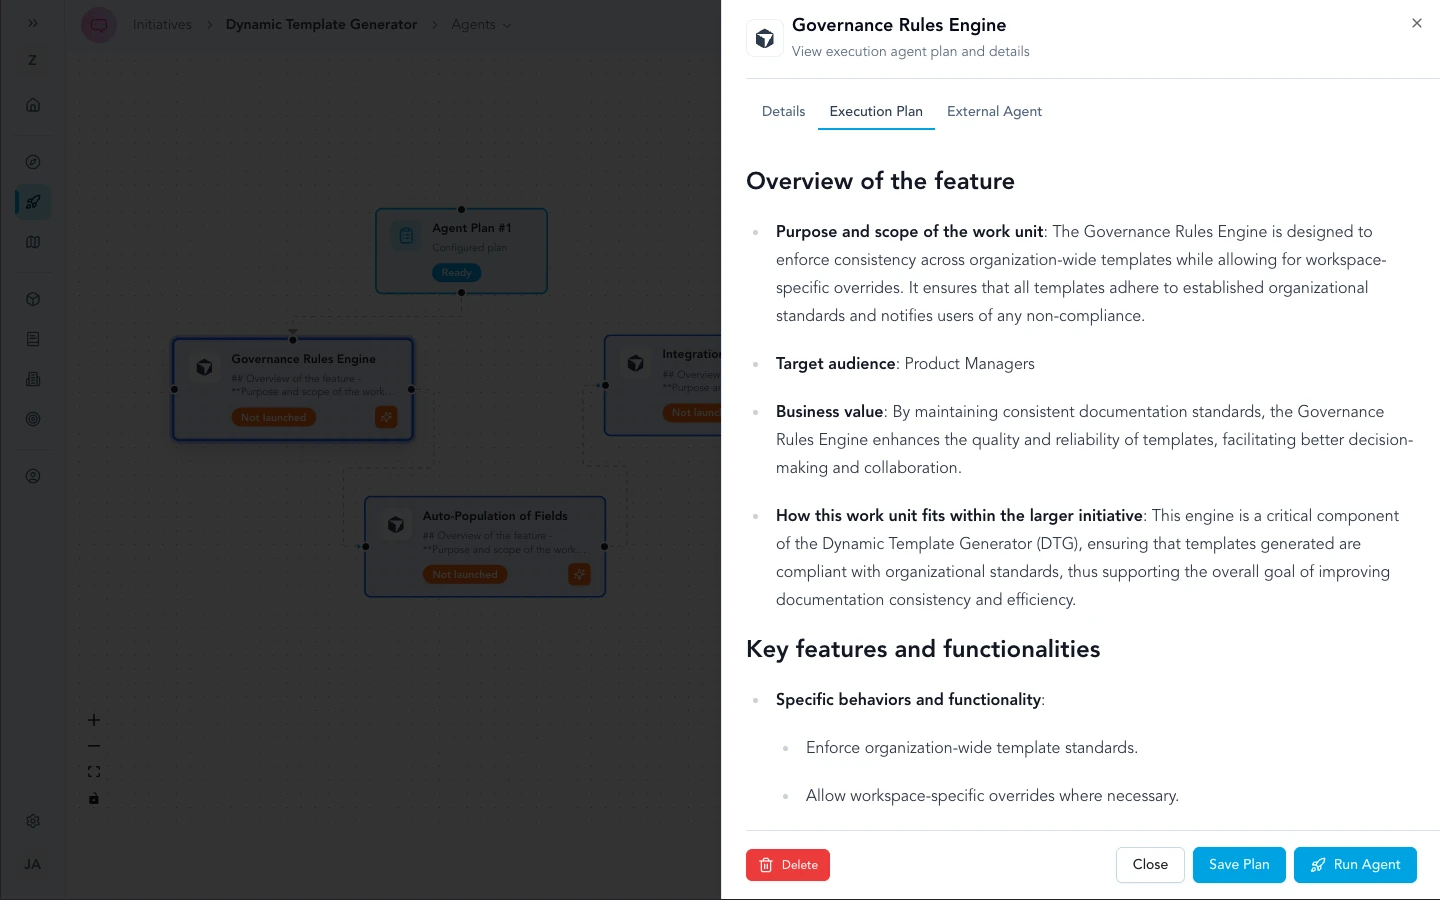
Task: Run the agent with the Run Agent button
Action: click(1355, 864)
